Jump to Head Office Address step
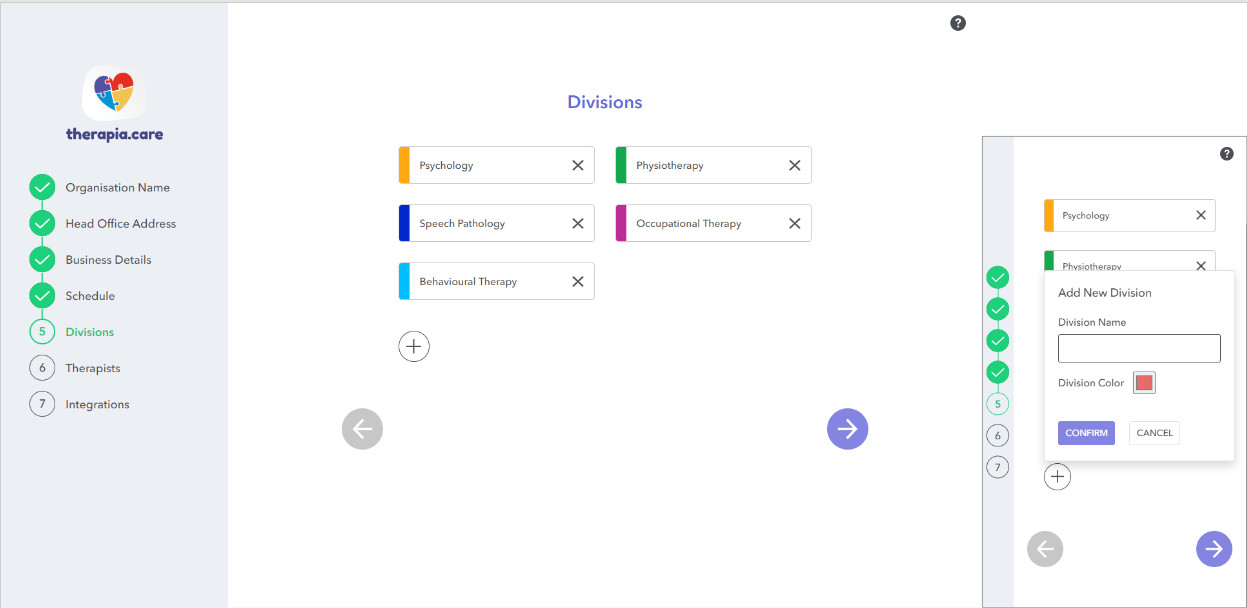The image size is (1248, 608). 120,224
